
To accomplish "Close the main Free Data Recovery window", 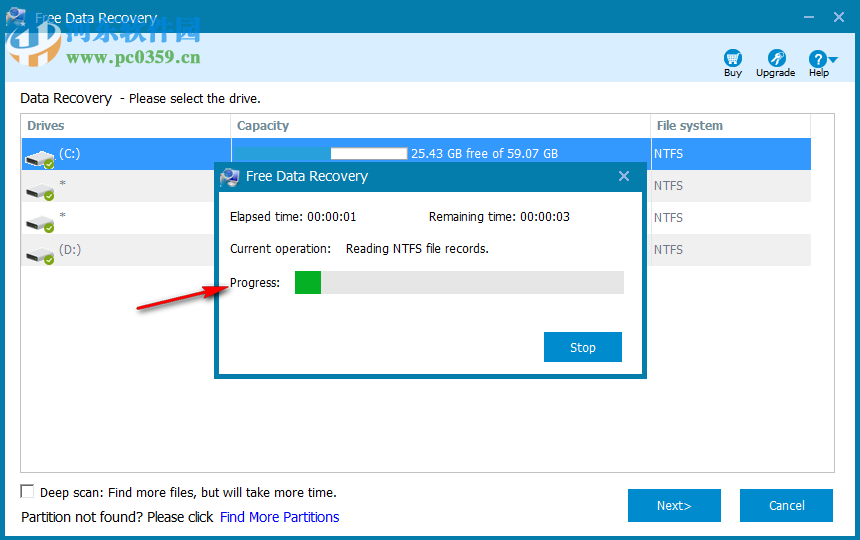I will [839, 18].
